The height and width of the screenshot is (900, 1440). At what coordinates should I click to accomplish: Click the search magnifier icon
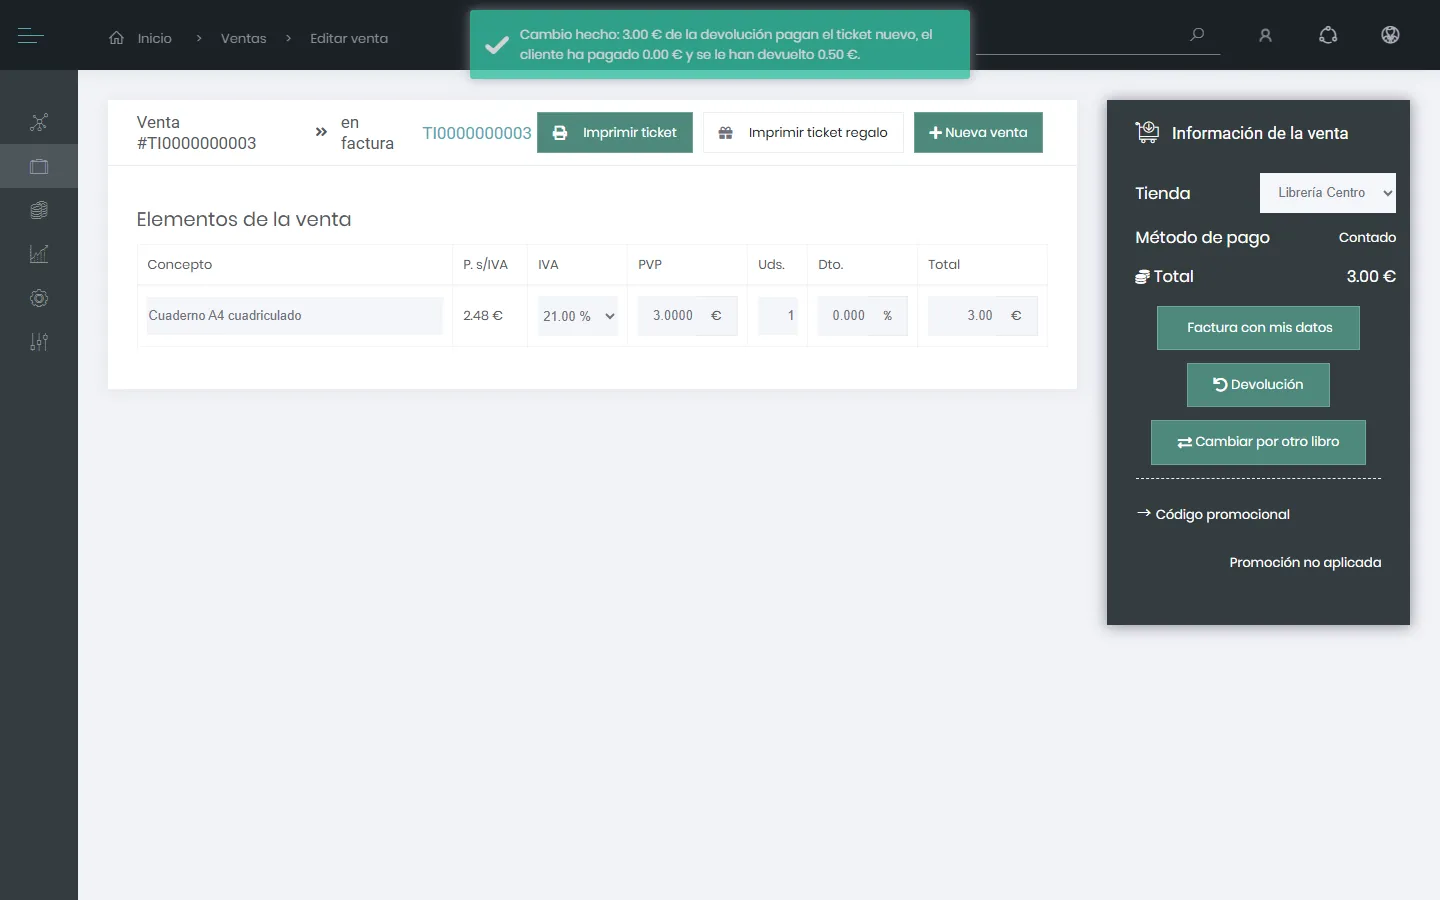1197,35
